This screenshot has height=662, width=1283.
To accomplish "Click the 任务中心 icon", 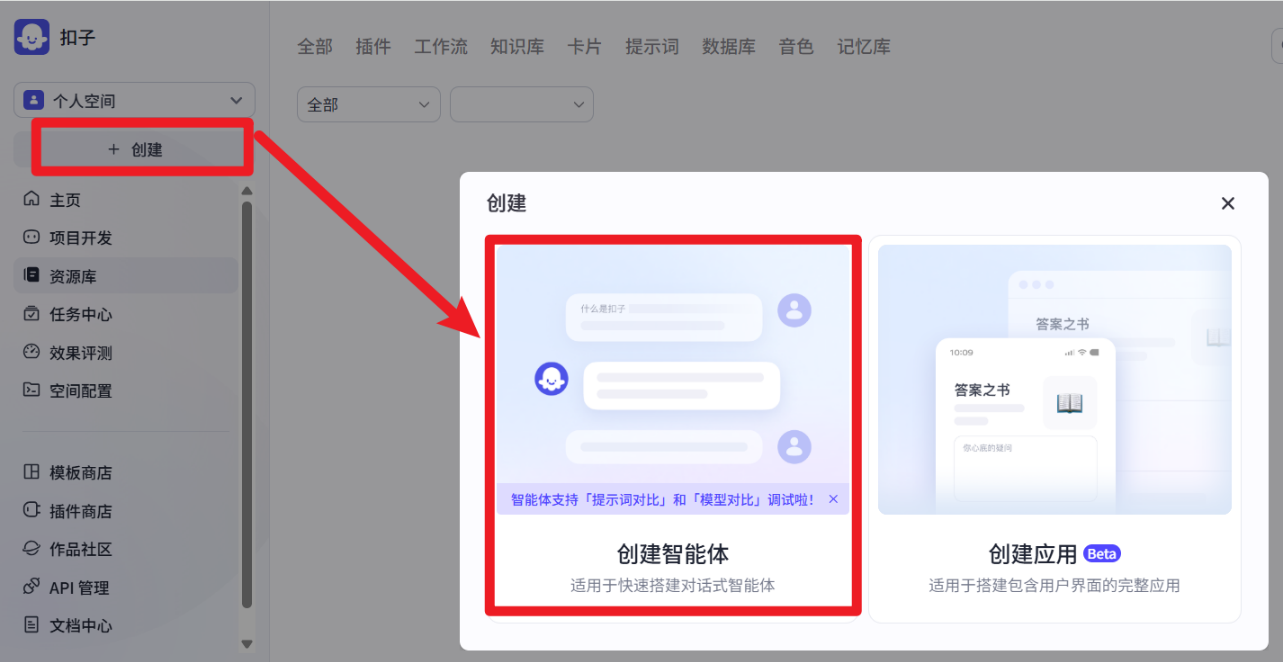I will tap(32, 314).
